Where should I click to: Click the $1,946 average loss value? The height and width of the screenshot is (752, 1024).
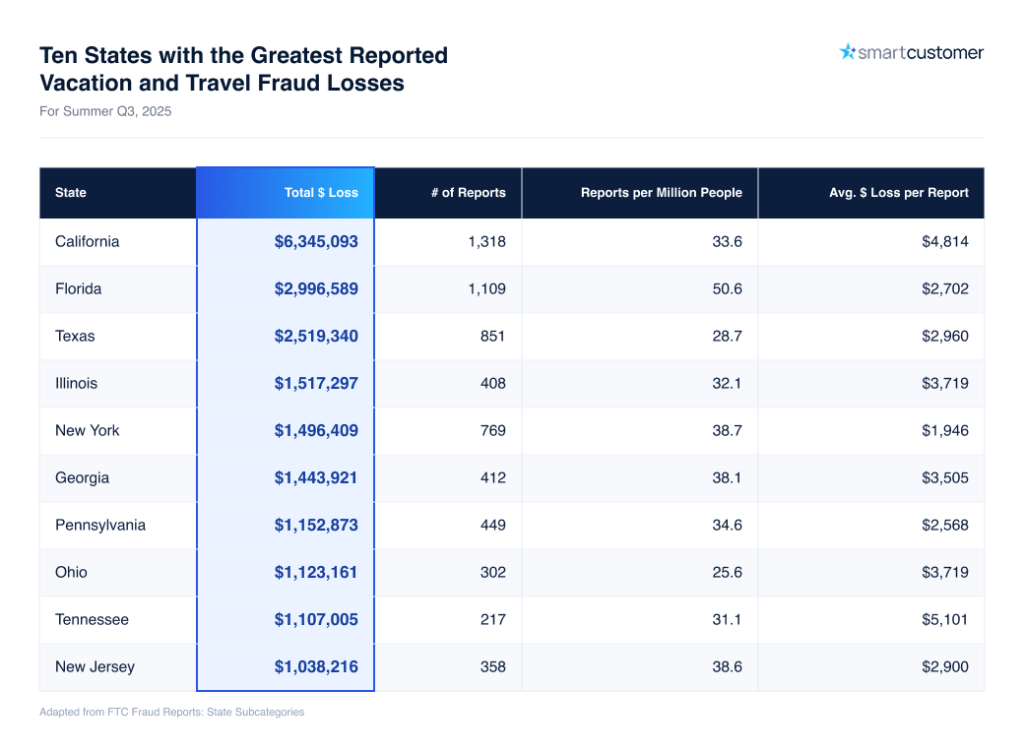tap(945, 431)
